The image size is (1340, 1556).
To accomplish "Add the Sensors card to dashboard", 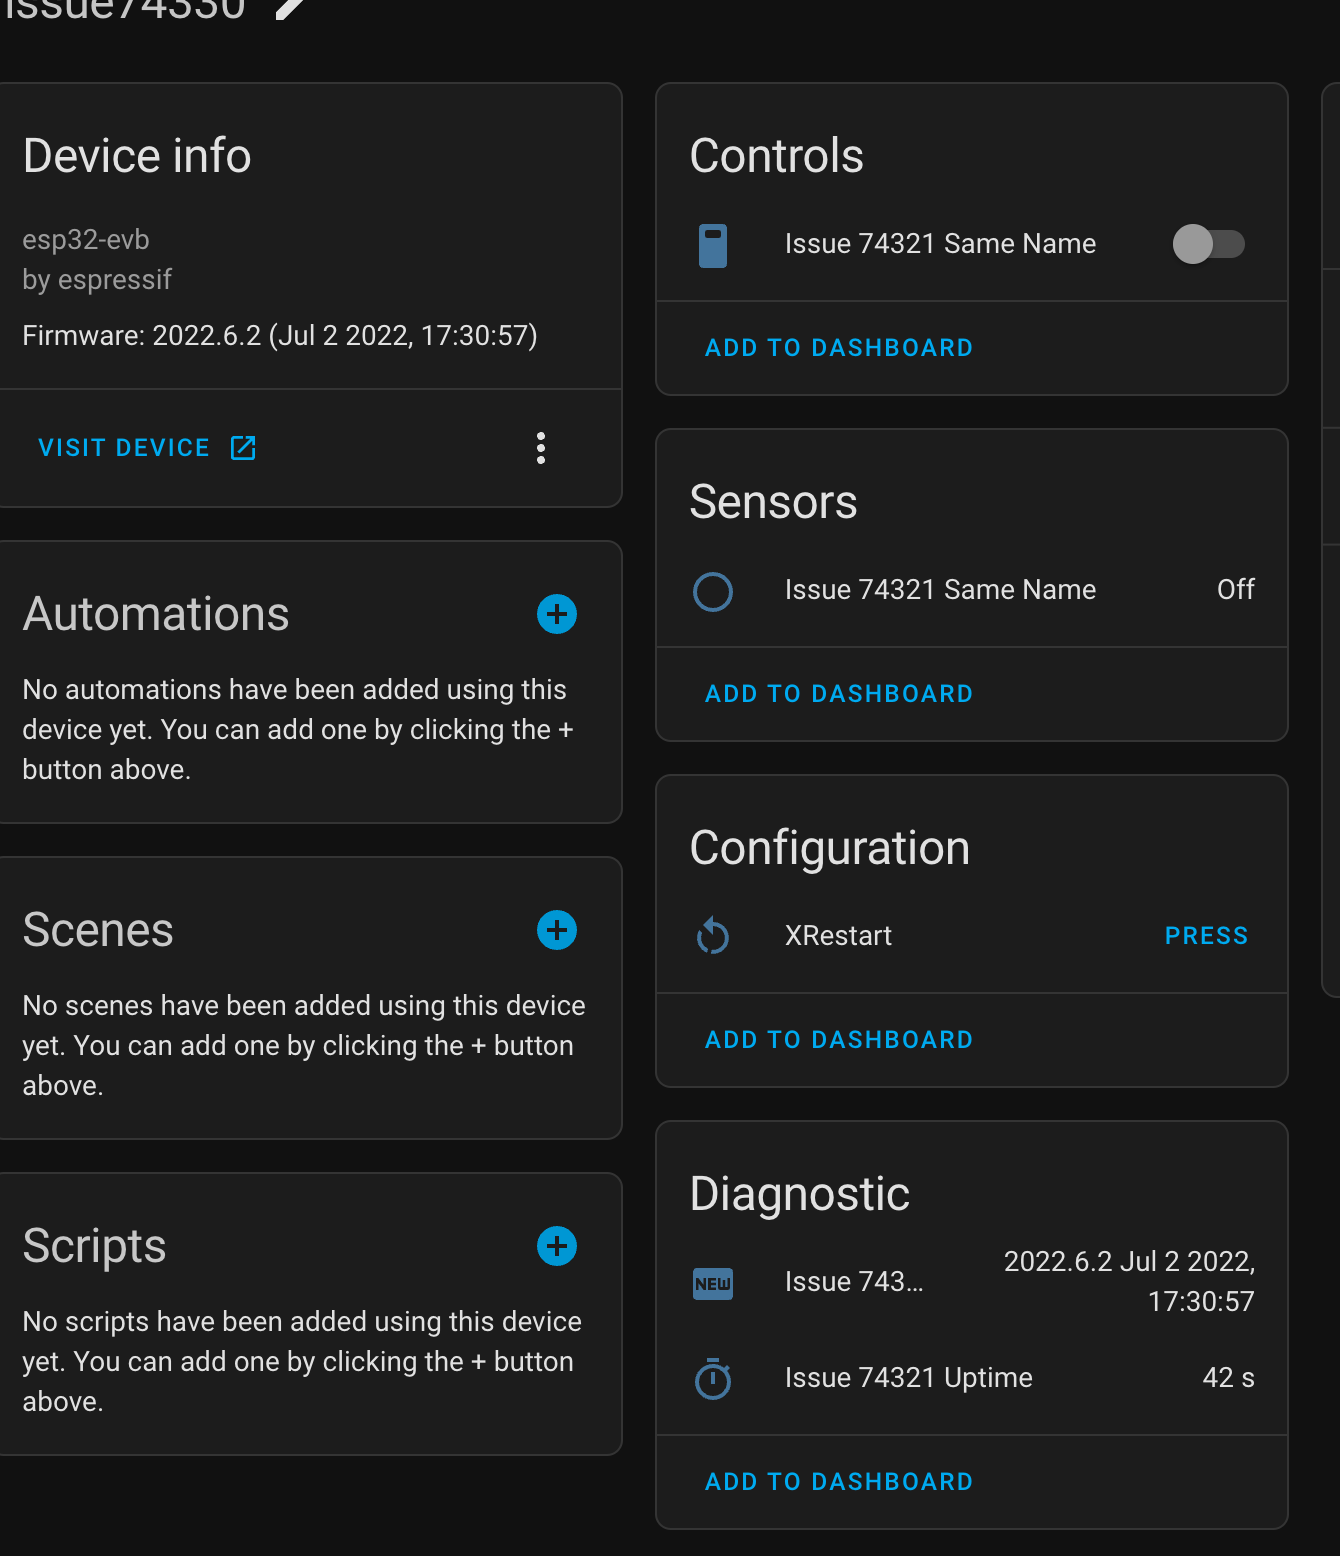I will [838, 693].
